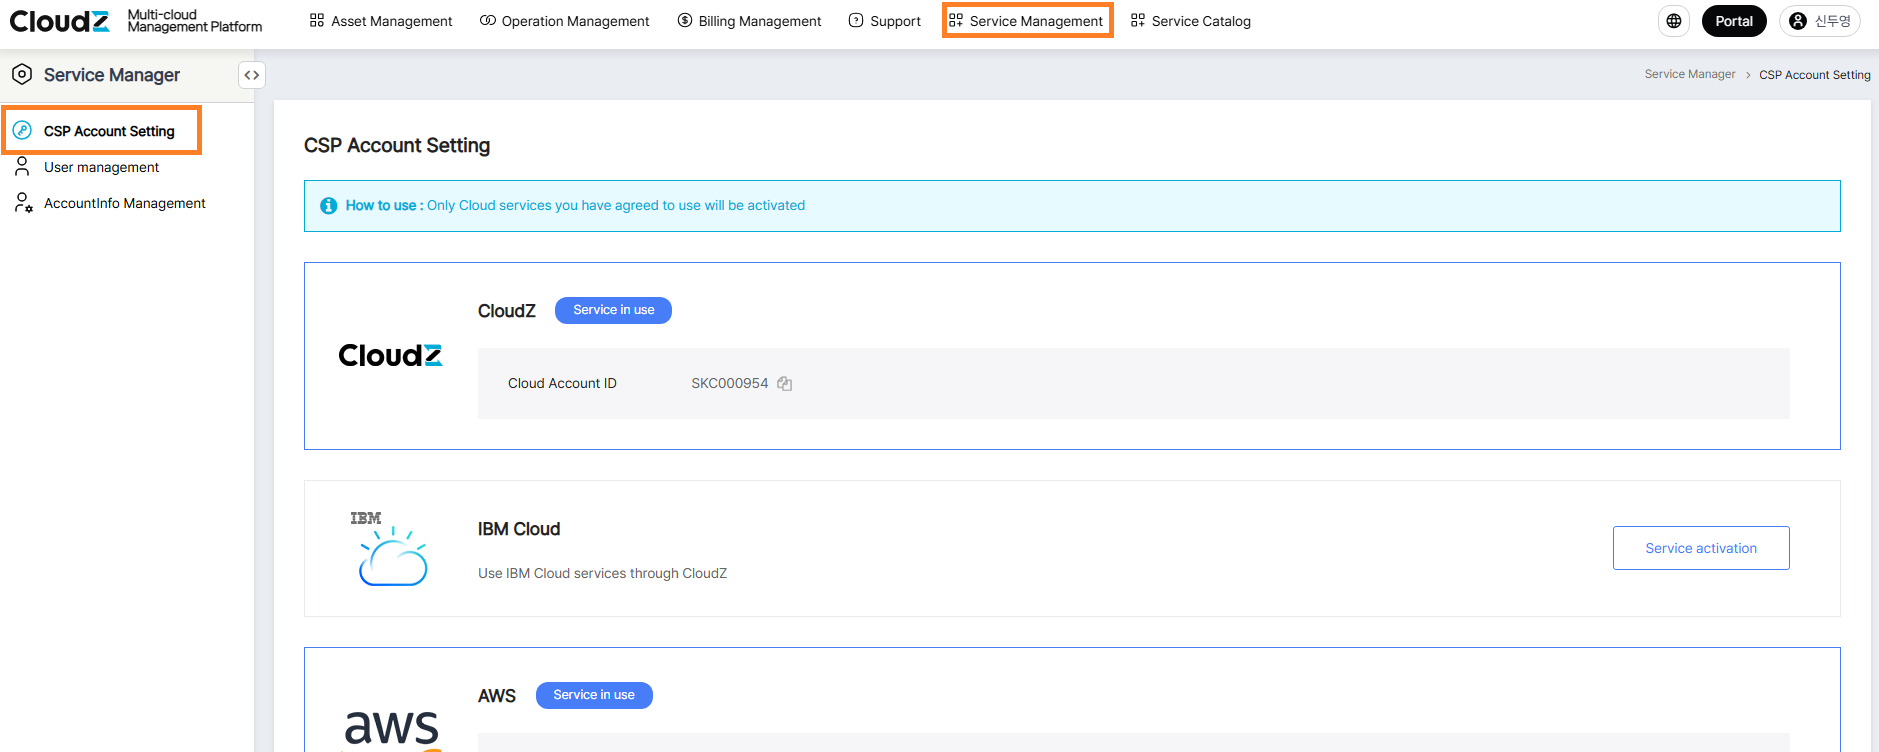Click Service Manager breadcrumb link
The height and width of the screenshot is (752, 1879).
[x=1690, y=74]
